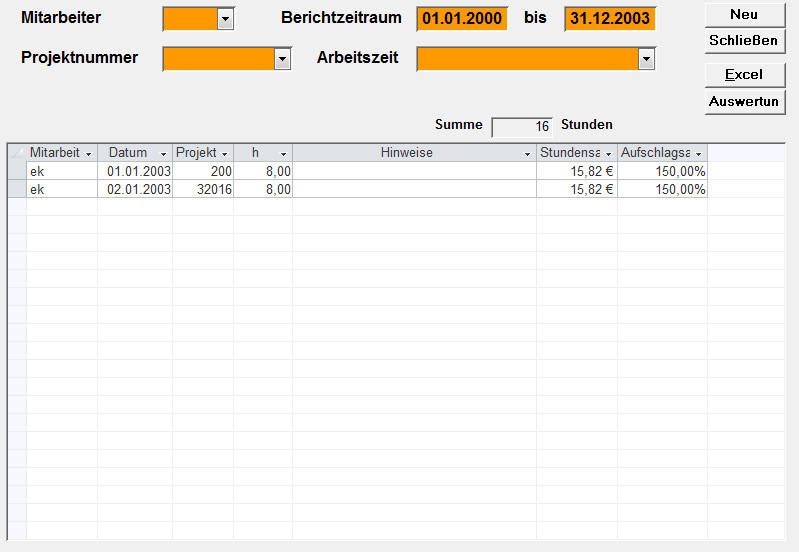This screenshot has height=552, width=799.
Task: Click the 150,00% cell in the project 200 row
Action: click(663, 171)
